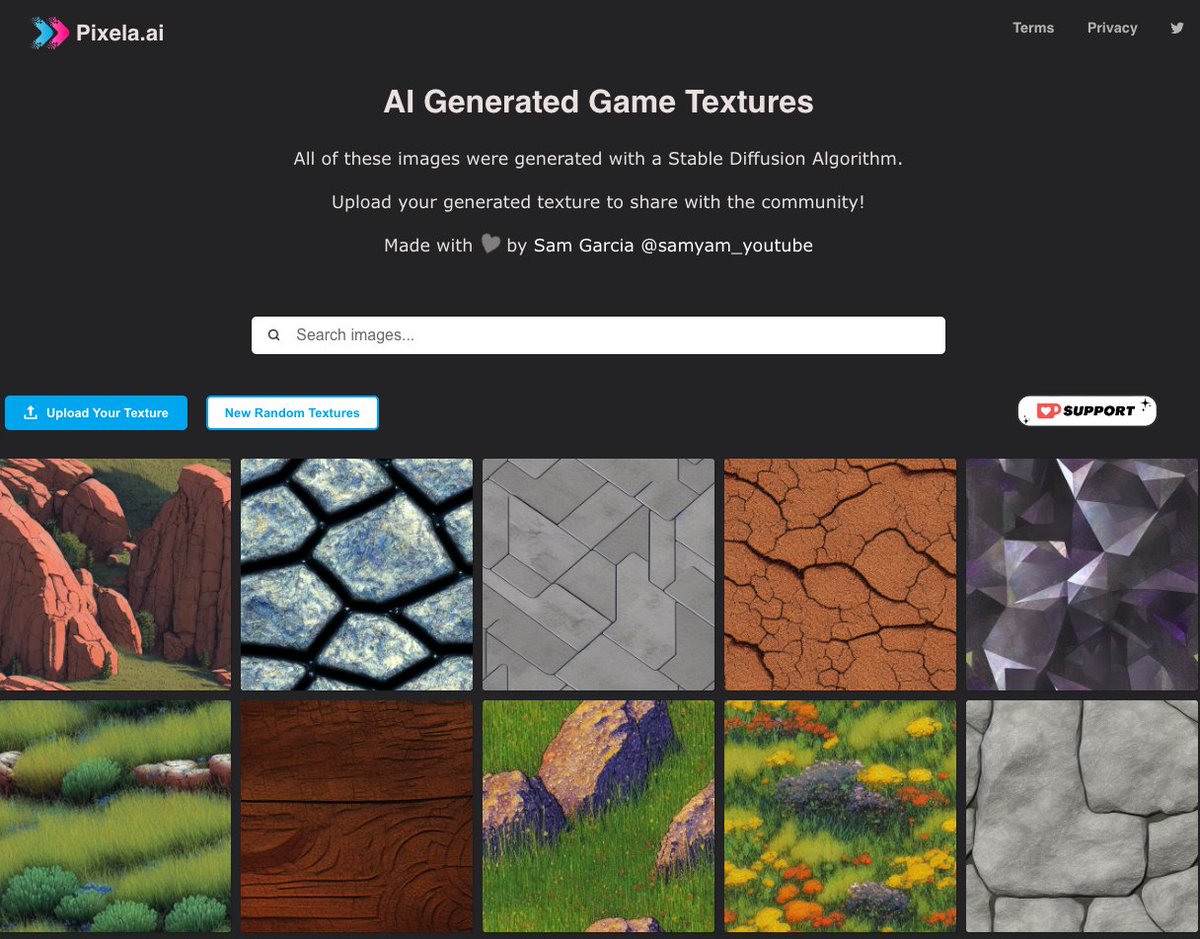Open the Twitter bird icon link
The height and width of the screenshot is (939, 1200).
coord(1177,28)
